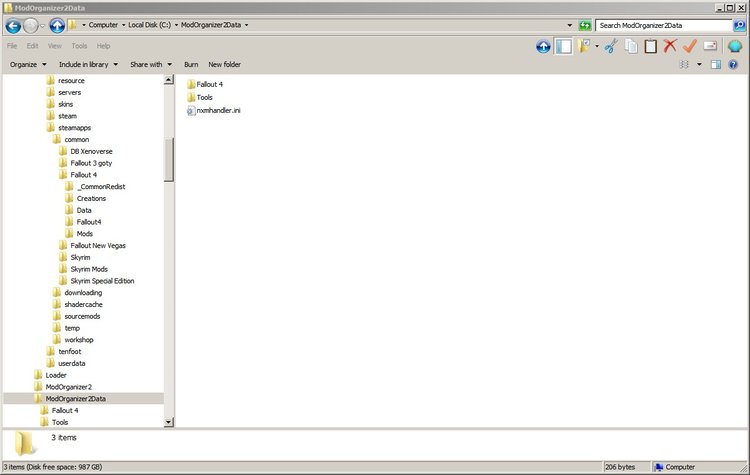Open Properties with the orange checkmark icon

pos(690,46)
